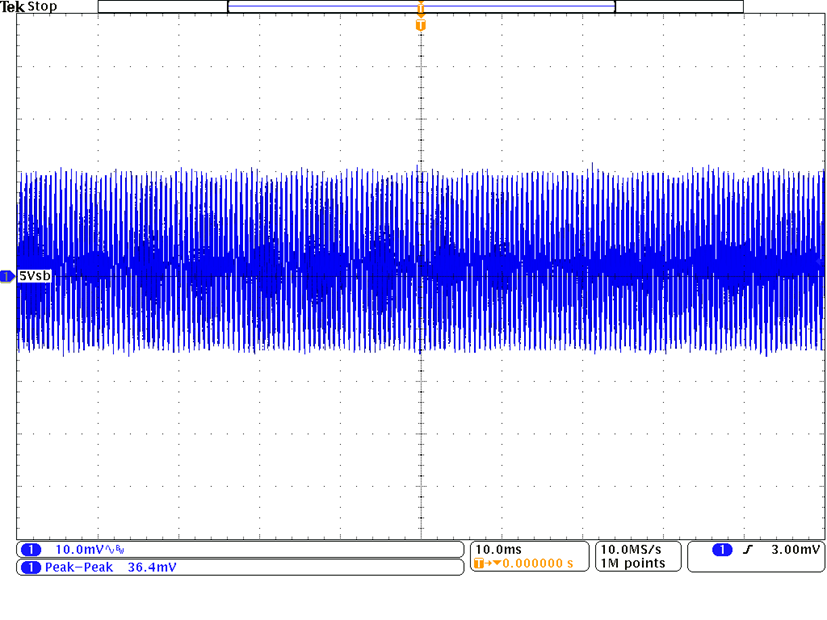This screenshot has width=827, height=620.
Task: Click channel 1 badge beside 10.0mV
Action: [x=30, y=550]
